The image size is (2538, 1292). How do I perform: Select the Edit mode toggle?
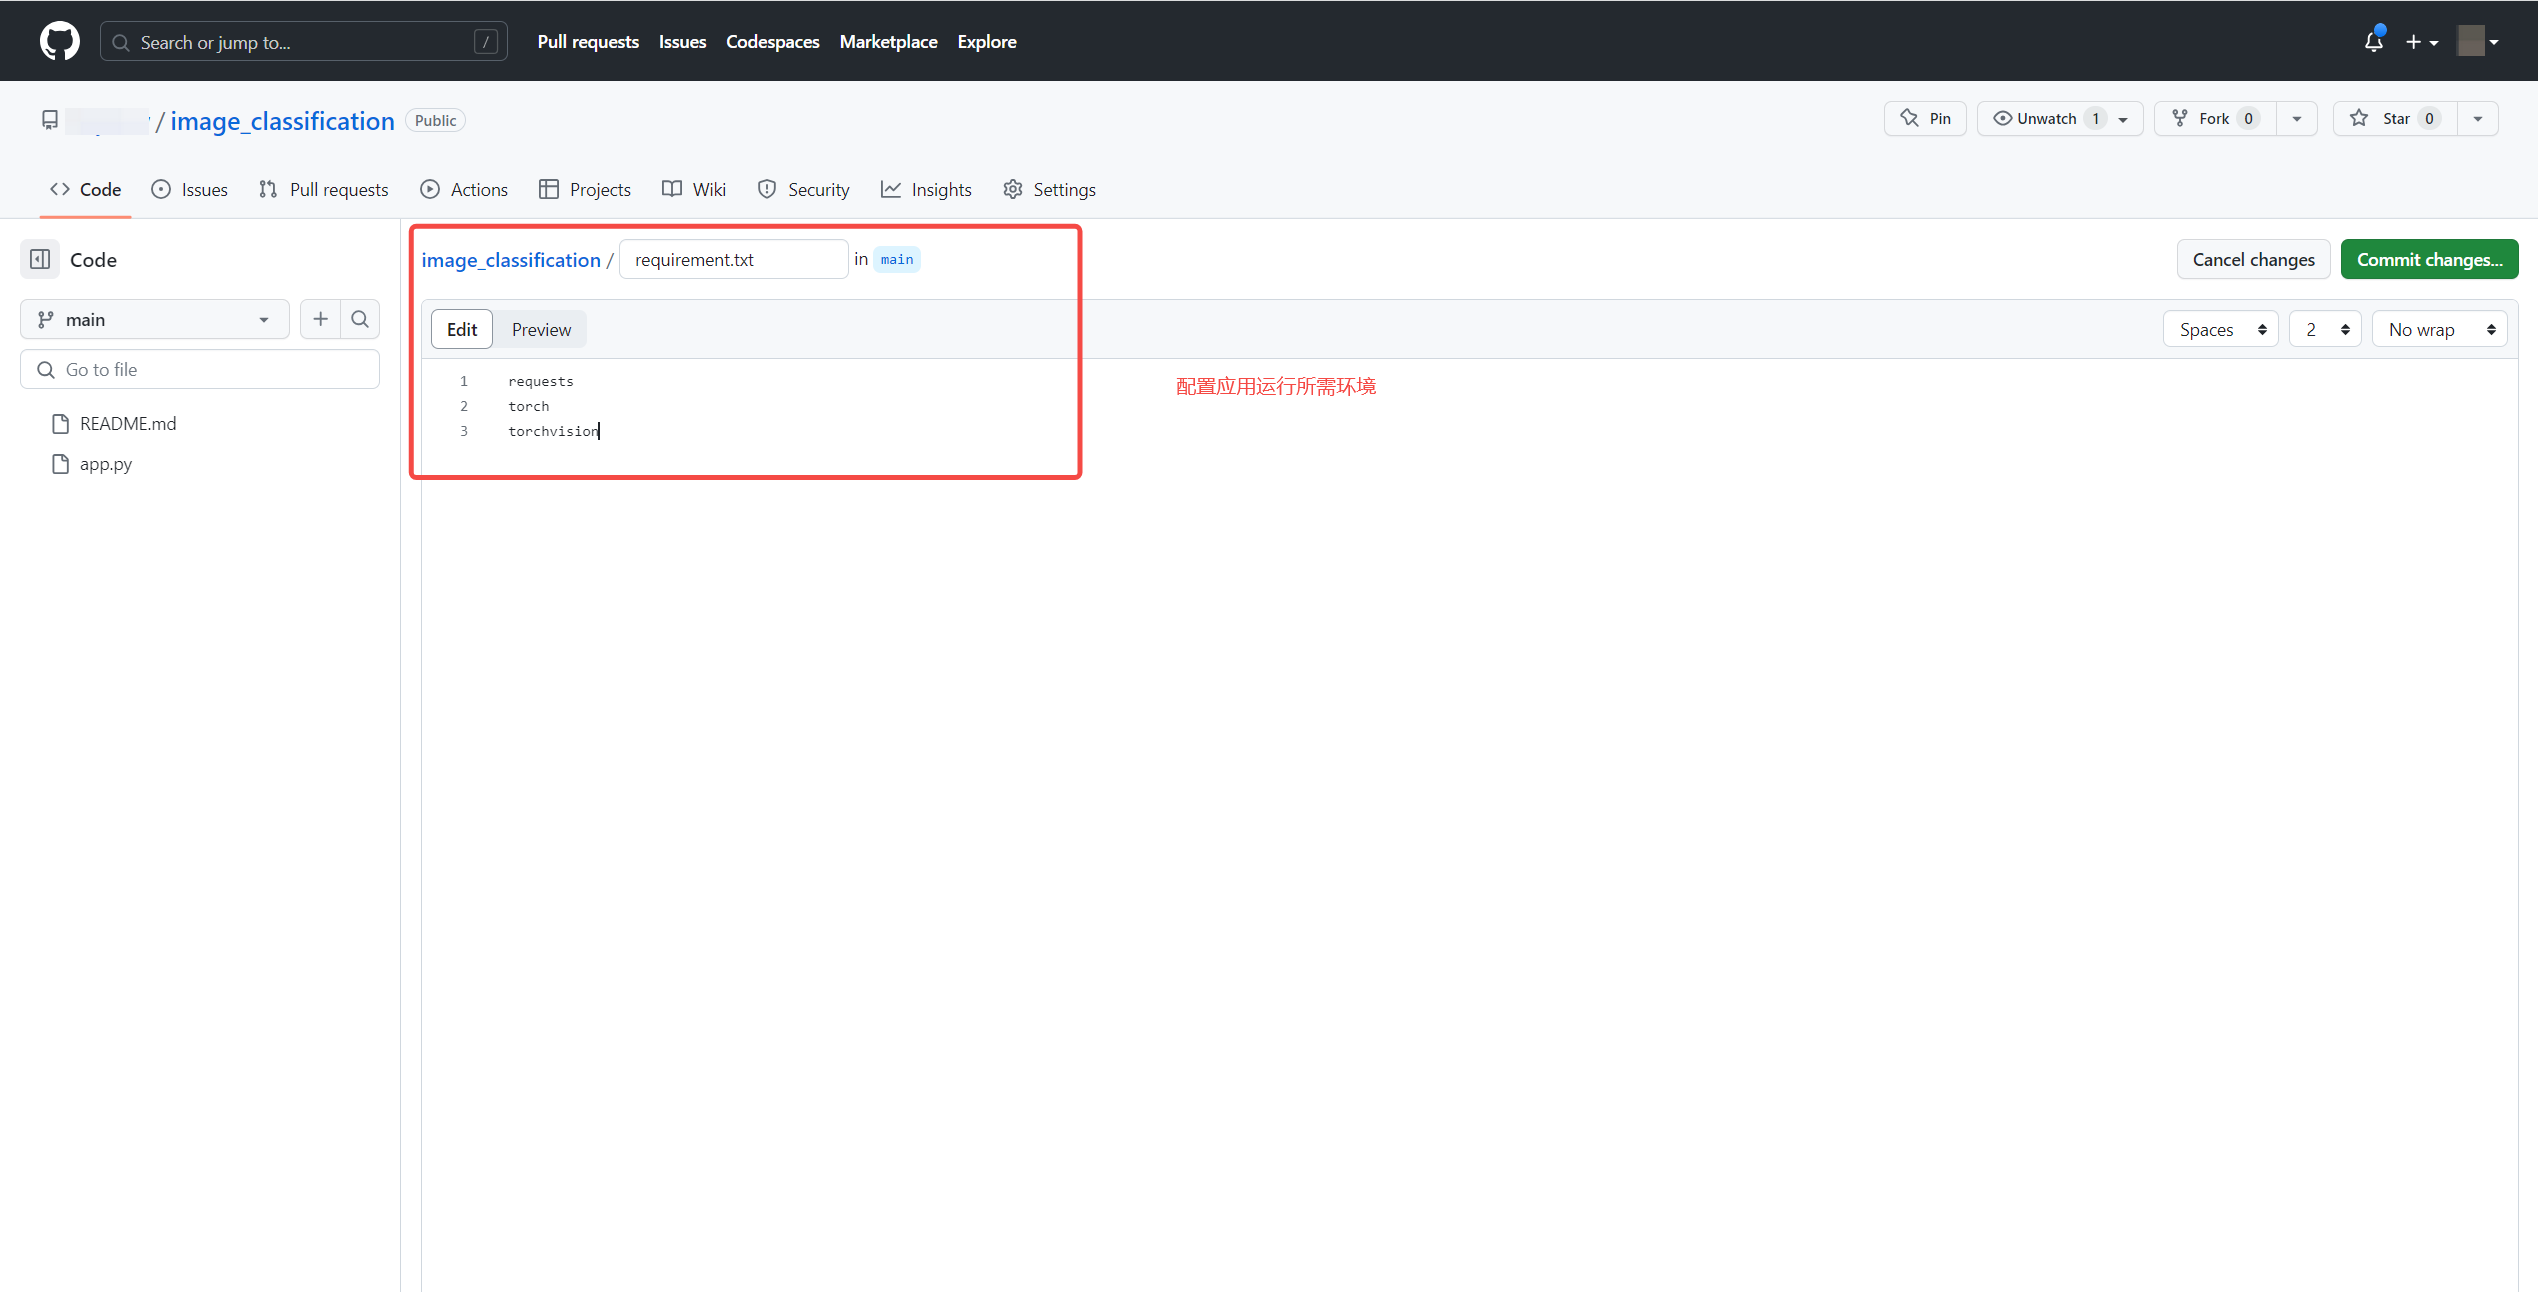point(461,329)
